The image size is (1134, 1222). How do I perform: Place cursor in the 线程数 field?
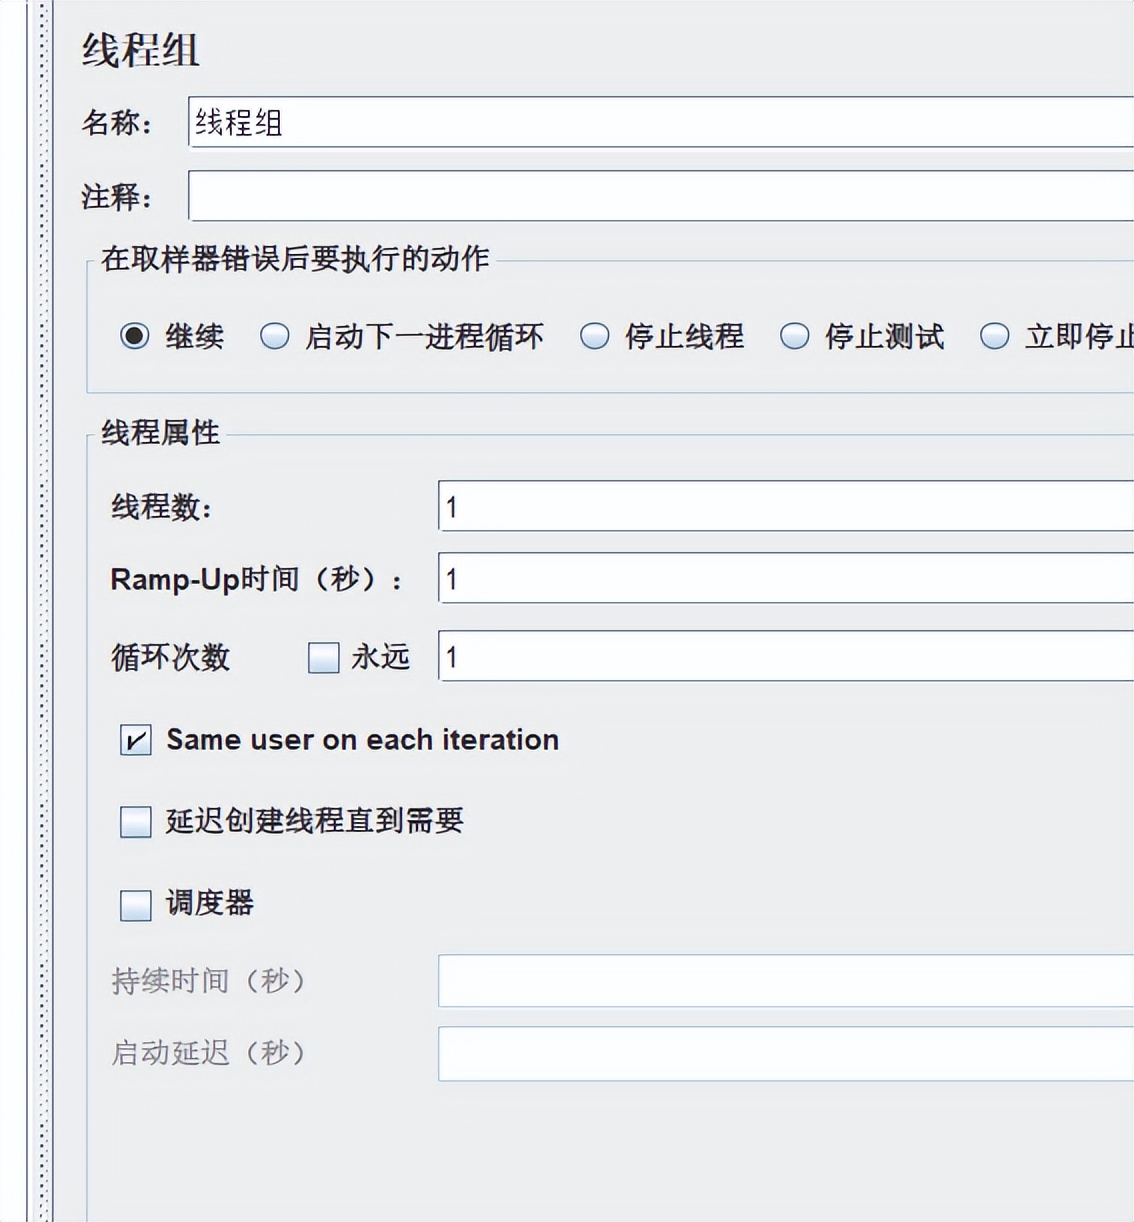point(700,506)
